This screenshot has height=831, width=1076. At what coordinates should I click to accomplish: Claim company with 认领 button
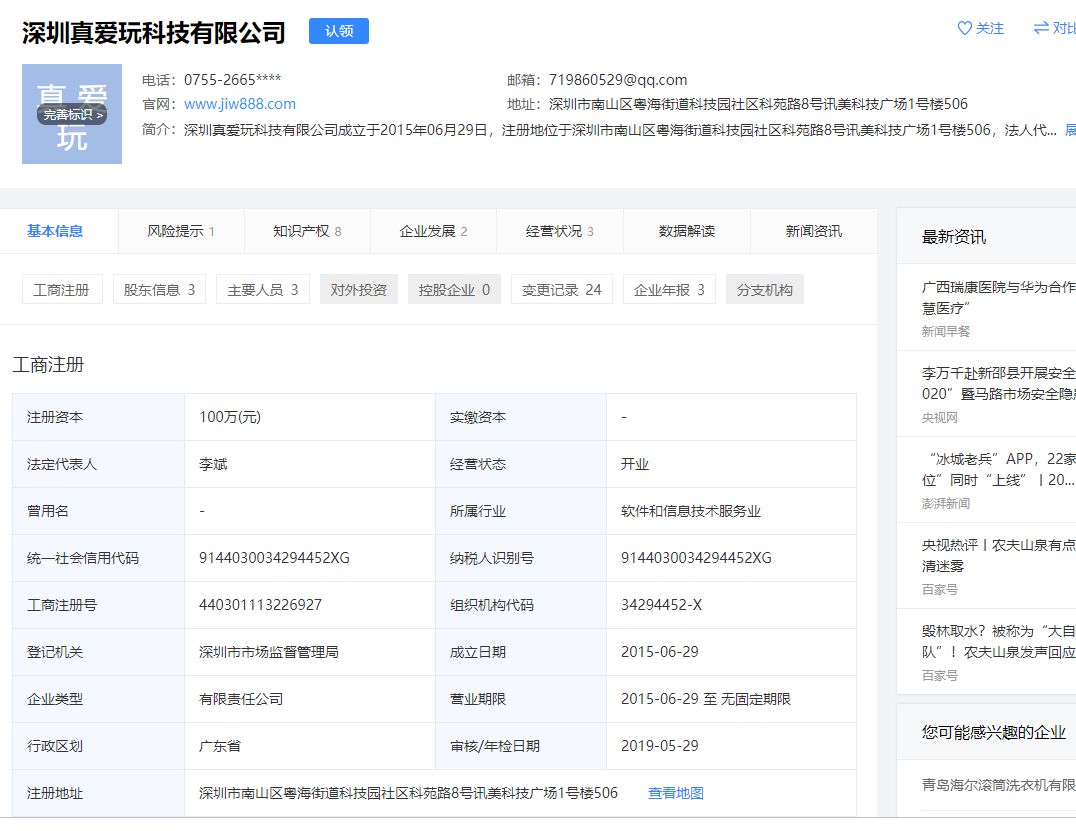(x=339, y=31)
